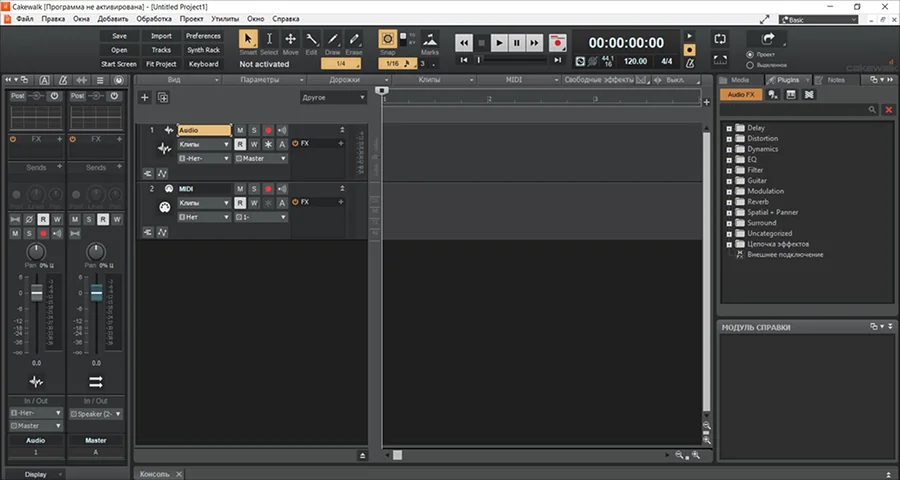Solo the MIDI track
900x480 pixels.
(254, 189)
